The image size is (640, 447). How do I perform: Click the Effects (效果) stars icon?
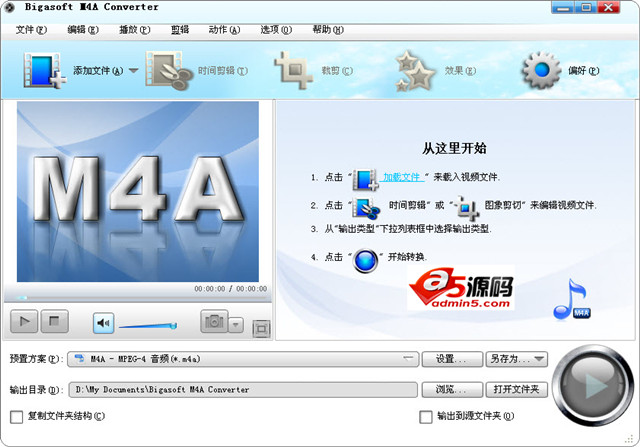(x=415, y=71)
